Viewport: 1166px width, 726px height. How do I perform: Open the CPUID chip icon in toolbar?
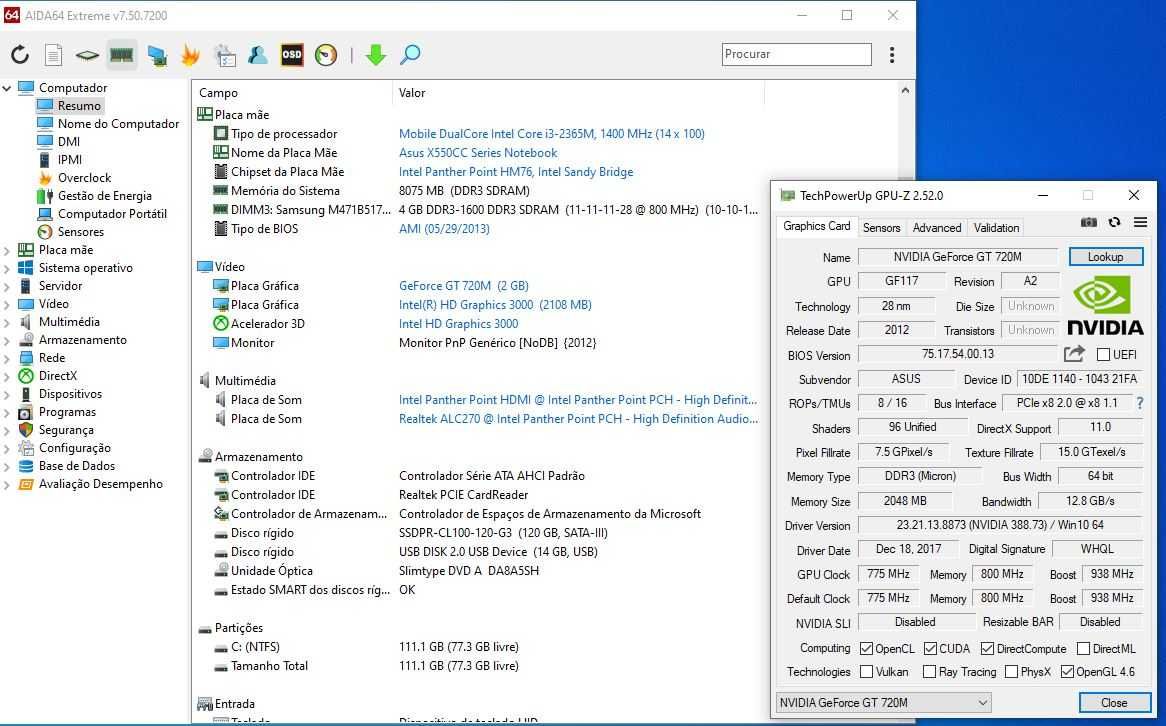pyautogui.click(x=87, y=55)
